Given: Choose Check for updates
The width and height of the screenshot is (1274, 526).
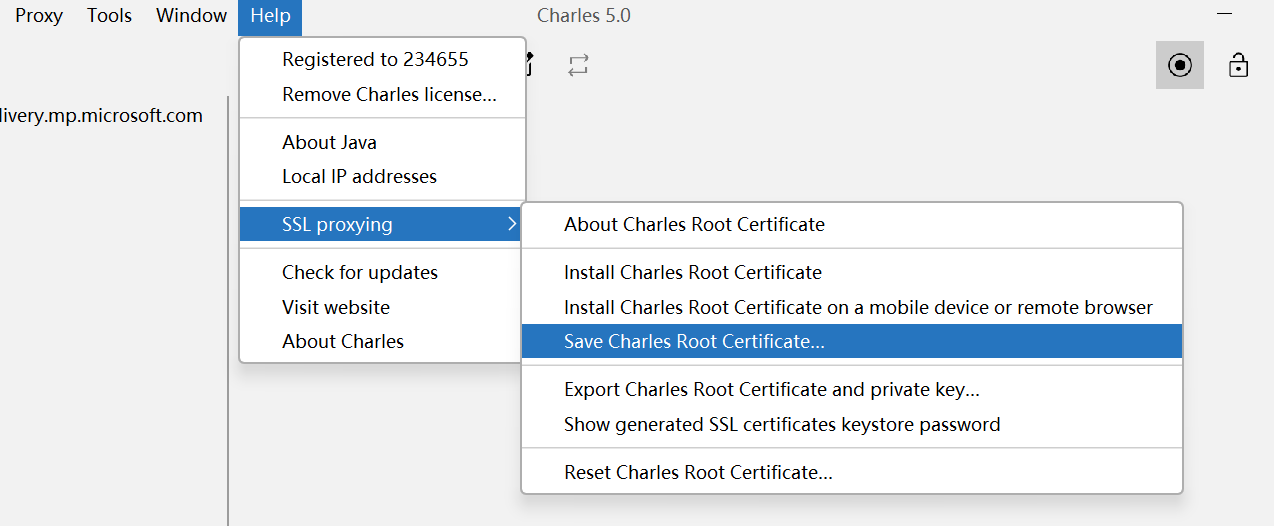Looking at the screenshot, I should click(383, 272).
